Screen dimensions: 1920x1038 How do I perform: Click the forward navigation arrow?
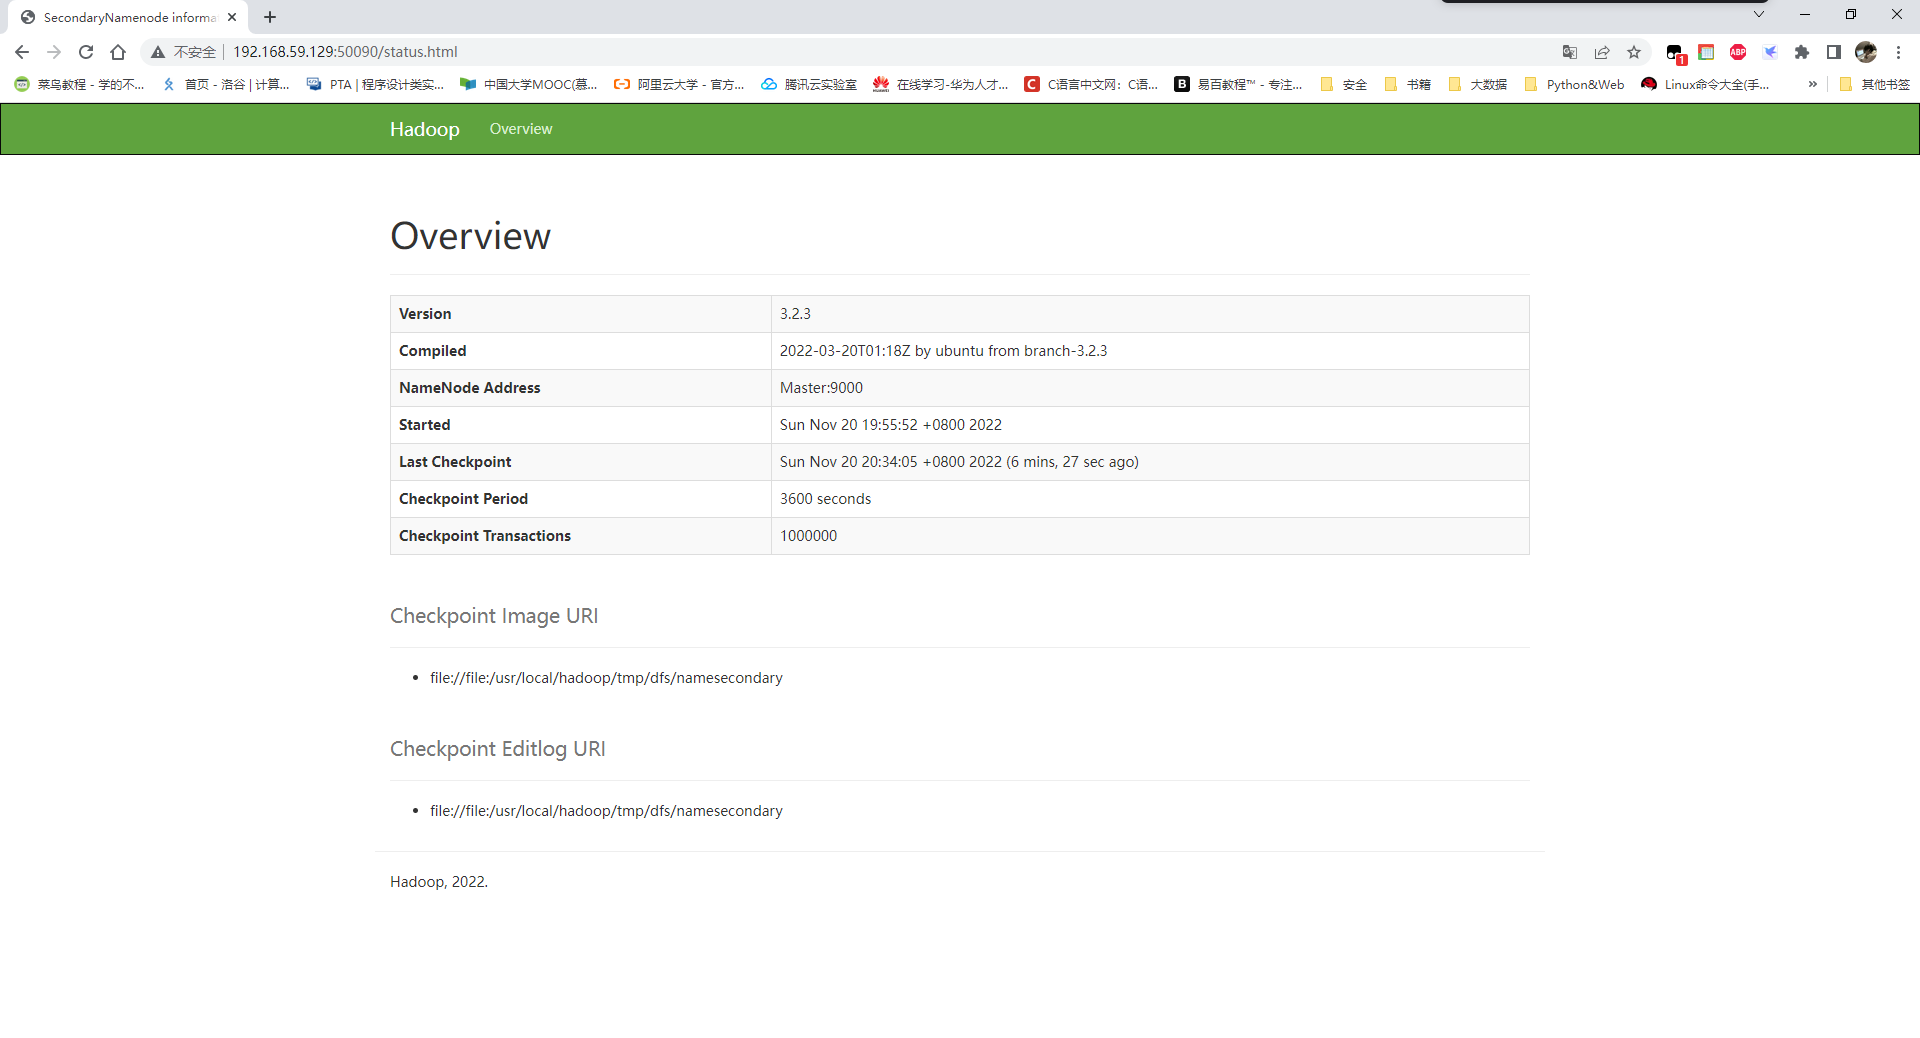54,52
